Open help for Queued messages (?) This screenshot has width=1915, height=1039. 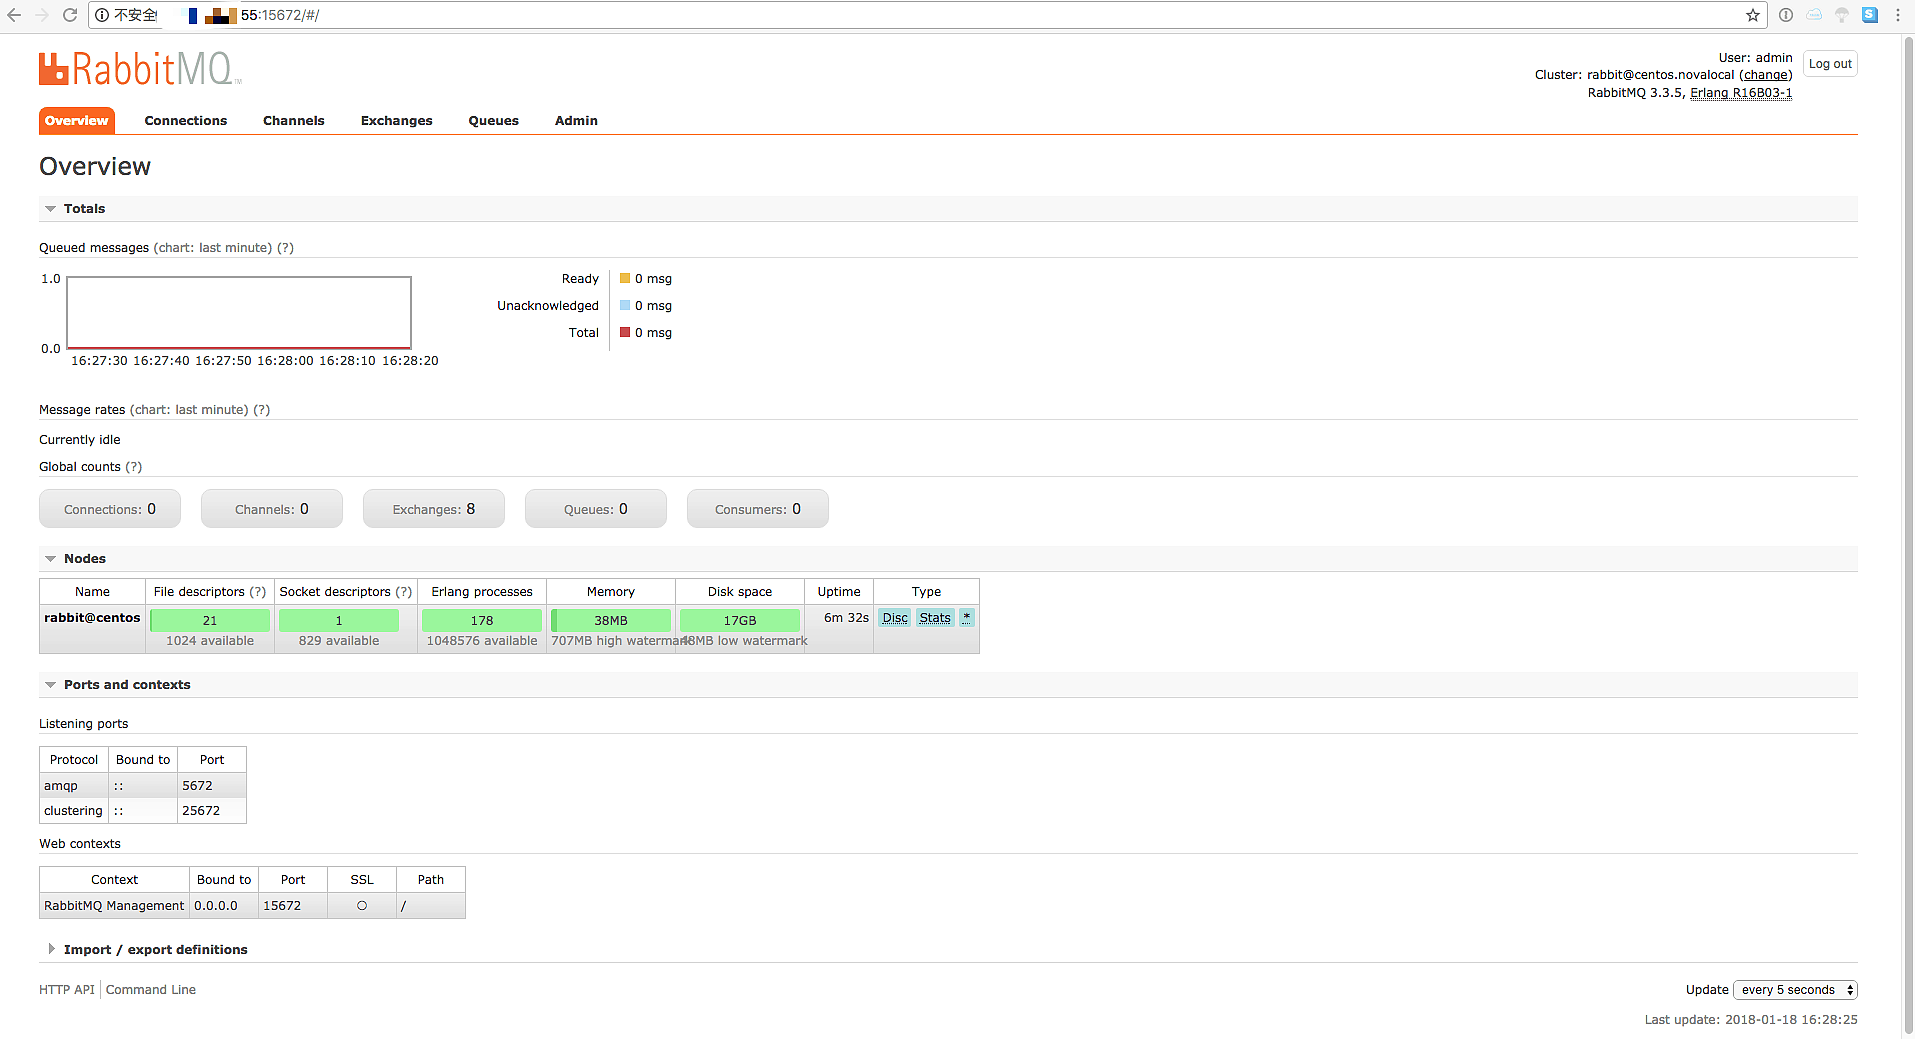(x=285, y=248)
